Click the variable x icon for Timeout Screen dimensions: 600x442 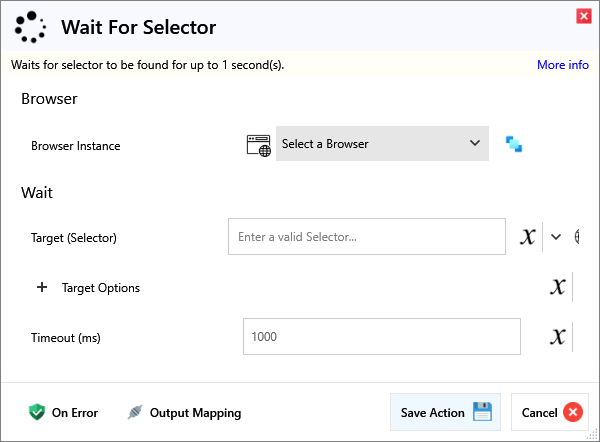558,337
